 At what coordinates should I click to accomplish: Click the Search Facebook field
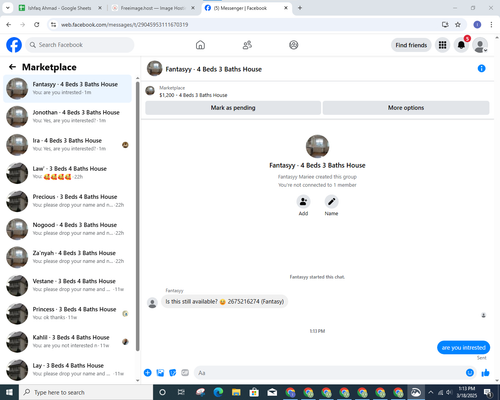pos(80,45)
